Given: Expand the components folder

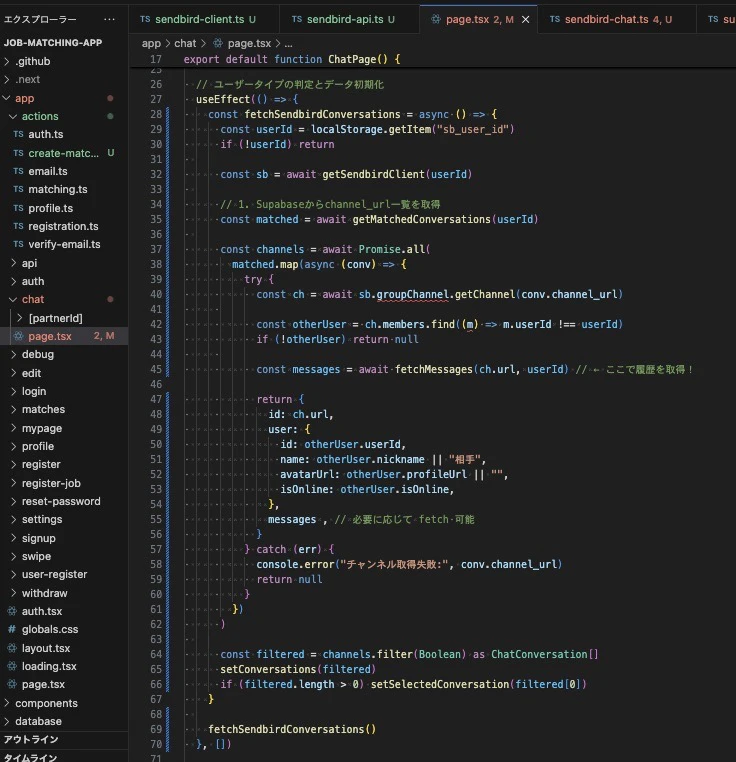Looking at the screenshot, I should (x=64, y=703).
